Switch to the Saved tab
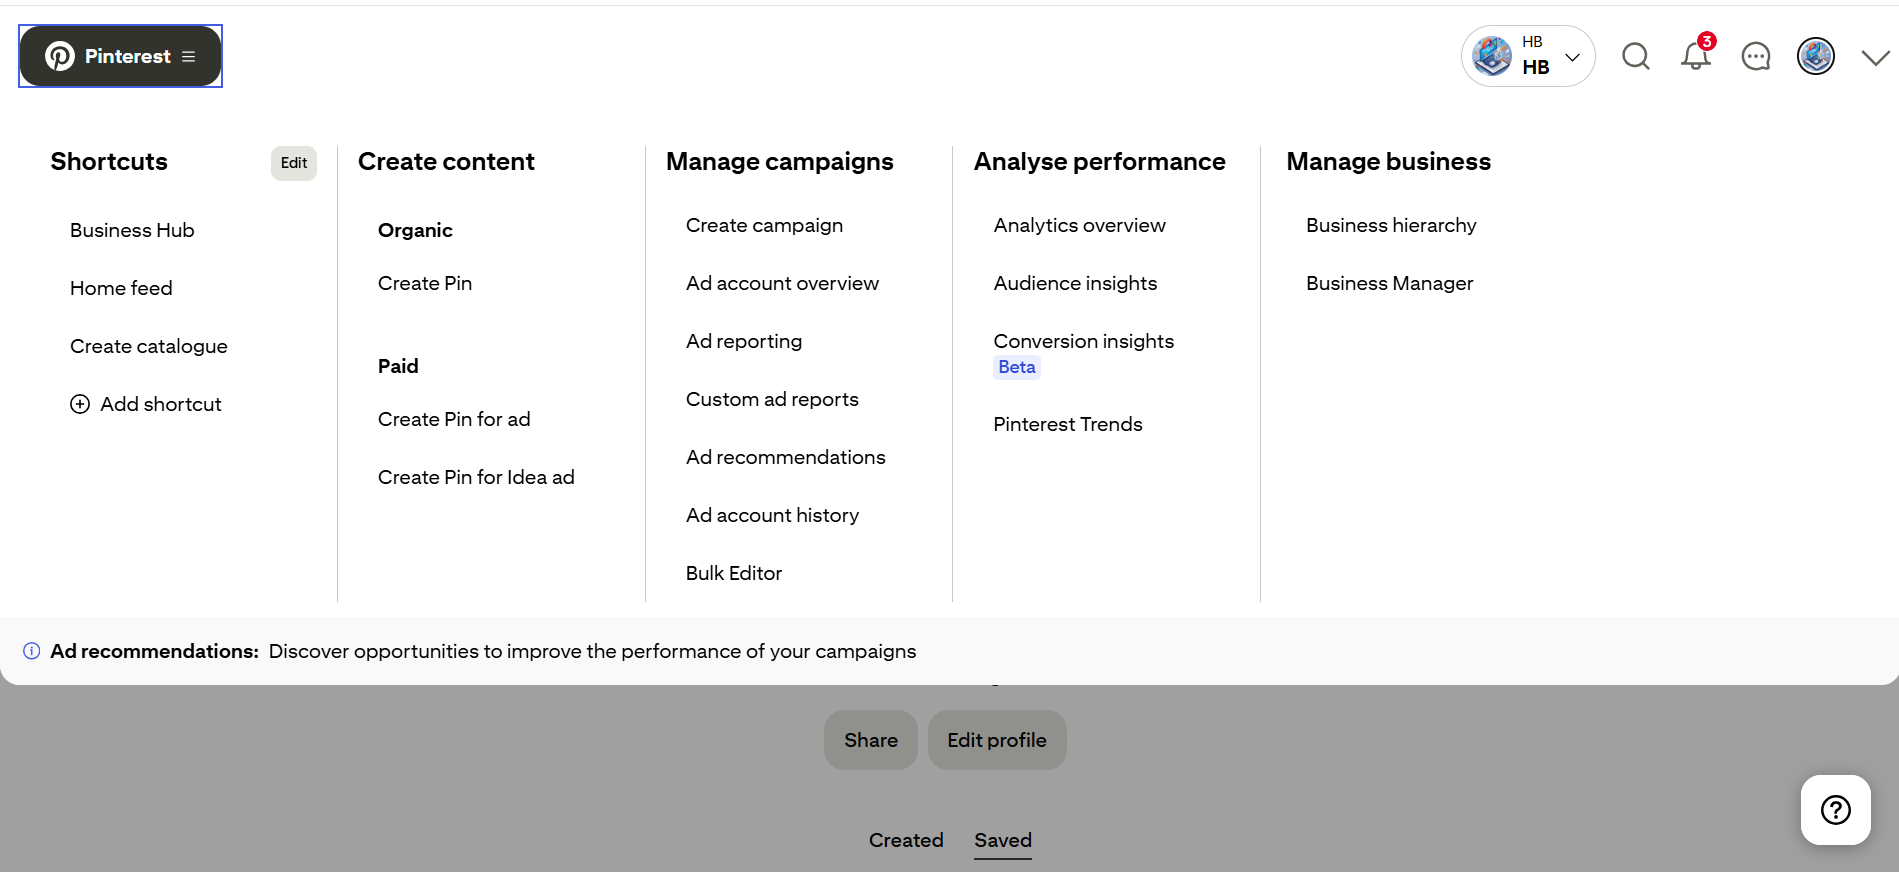1899x872 pixels. coord(1003,840)
